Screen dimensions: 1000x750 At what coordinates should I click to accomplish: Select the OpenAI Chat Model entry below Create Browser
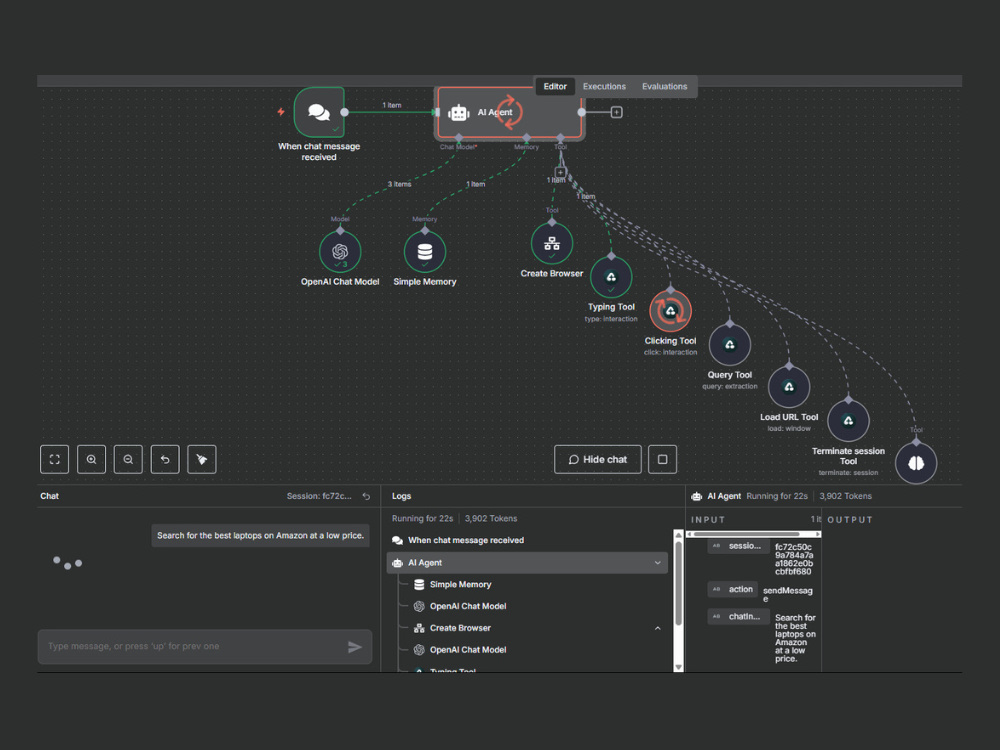[467, 650]
